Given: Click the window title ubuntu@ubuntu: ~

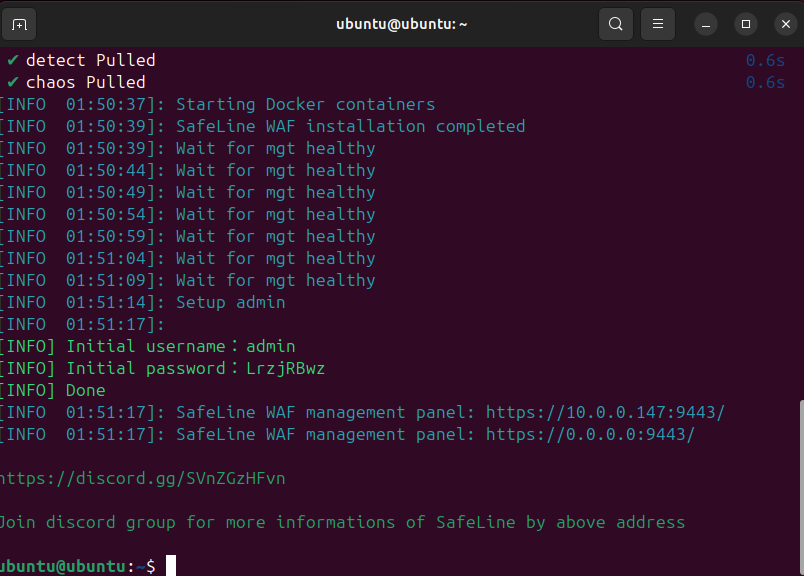Looking at the screenshot, I should pos(401,24).
